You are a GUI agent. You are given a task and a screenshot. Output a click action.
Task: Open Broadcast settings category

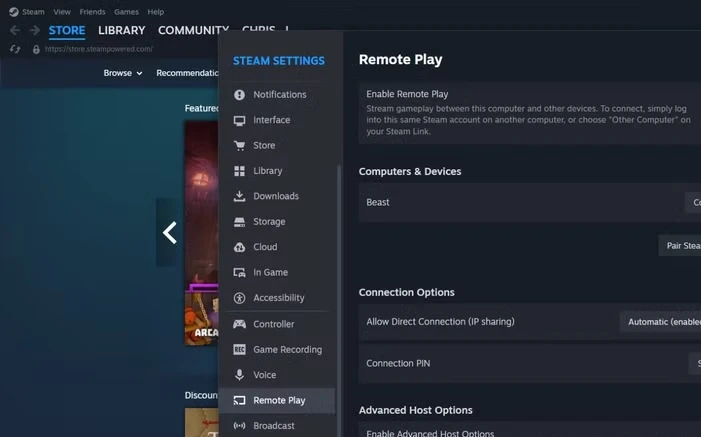click(279, 426)
